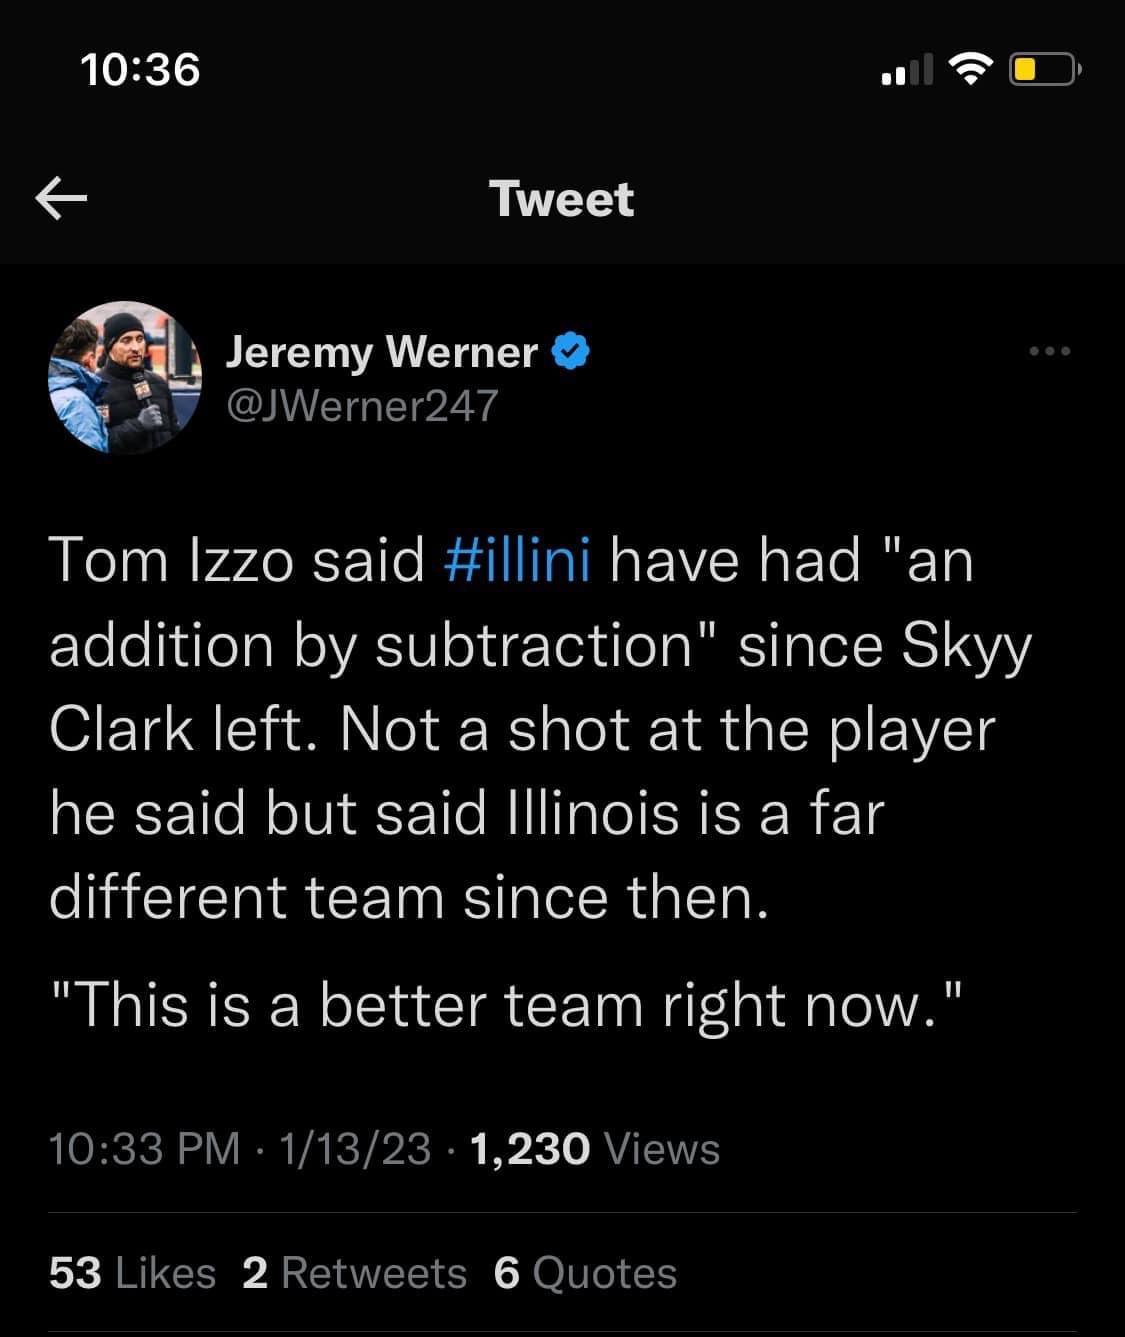Tap the 10:33 PM tweet timestamp

[x=144, y=1149]
